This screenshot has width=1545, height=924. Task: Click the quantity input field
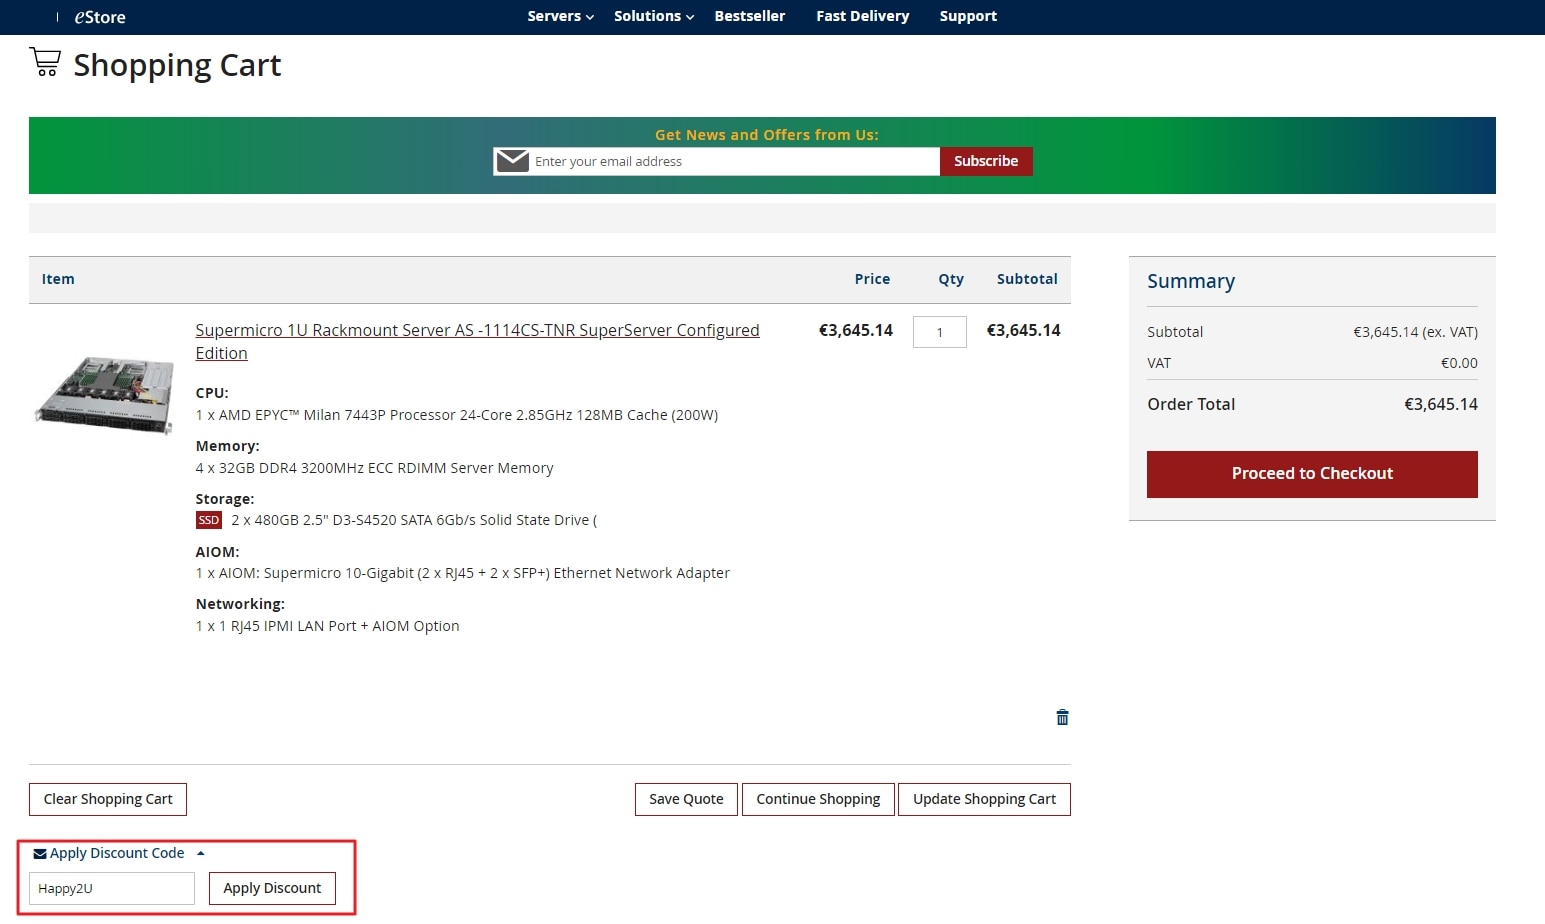[938, 331]
